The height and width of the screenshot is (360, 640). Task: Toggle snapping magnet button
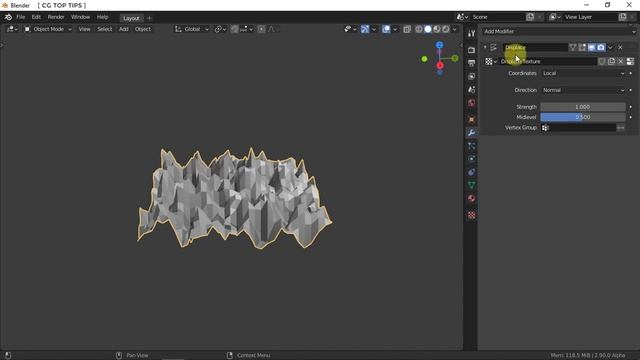pos(234,29)
